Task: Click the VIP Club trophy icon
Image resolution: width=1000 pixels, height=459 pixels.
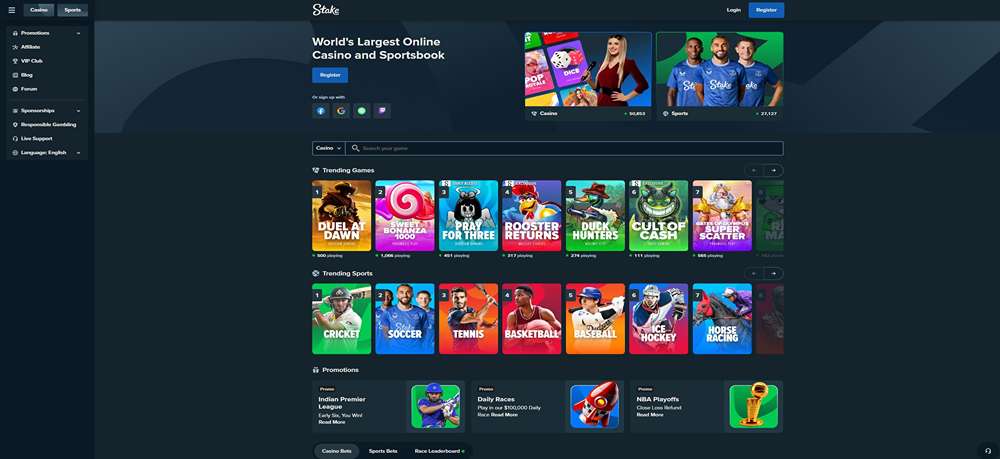Action: (x=15, y=61)
